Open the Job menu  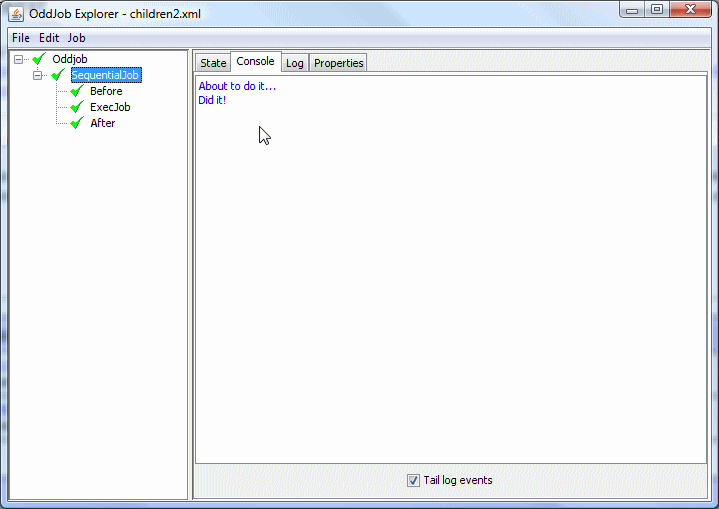click(x=76, y=38)
